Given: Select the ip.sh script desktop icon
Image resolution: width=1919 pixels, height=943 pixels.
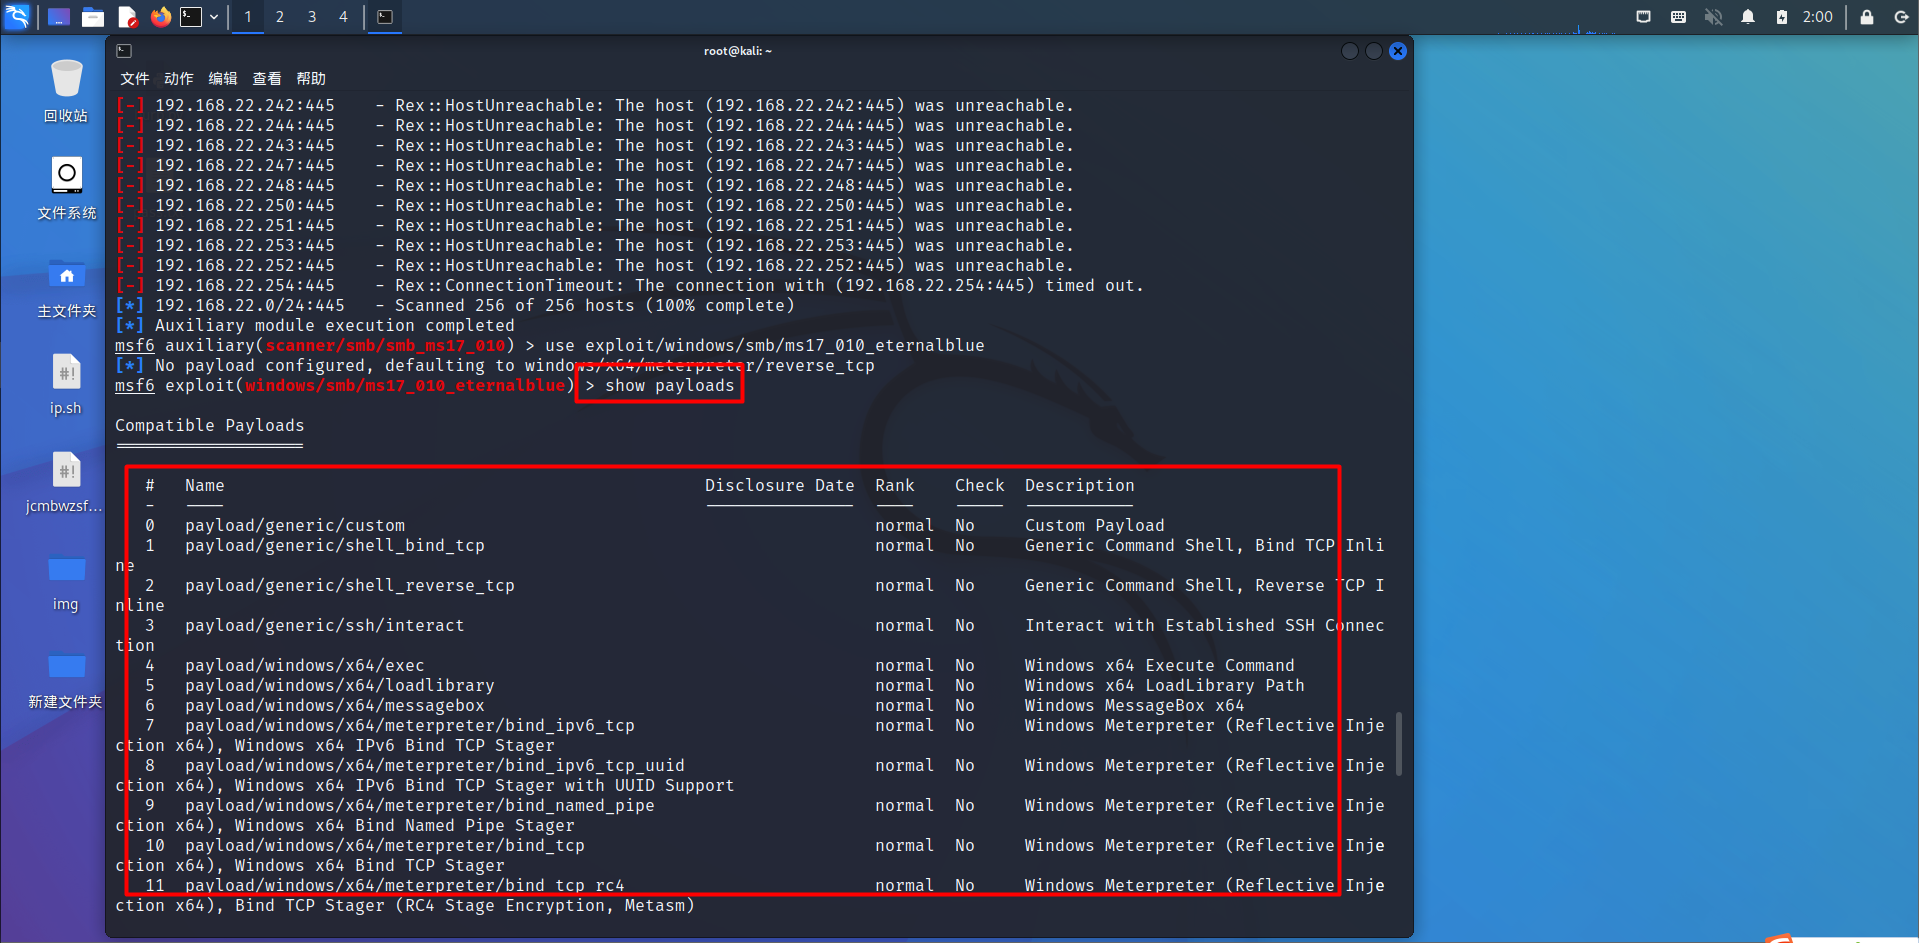Looking at the screenshot, I should point(66,385).
